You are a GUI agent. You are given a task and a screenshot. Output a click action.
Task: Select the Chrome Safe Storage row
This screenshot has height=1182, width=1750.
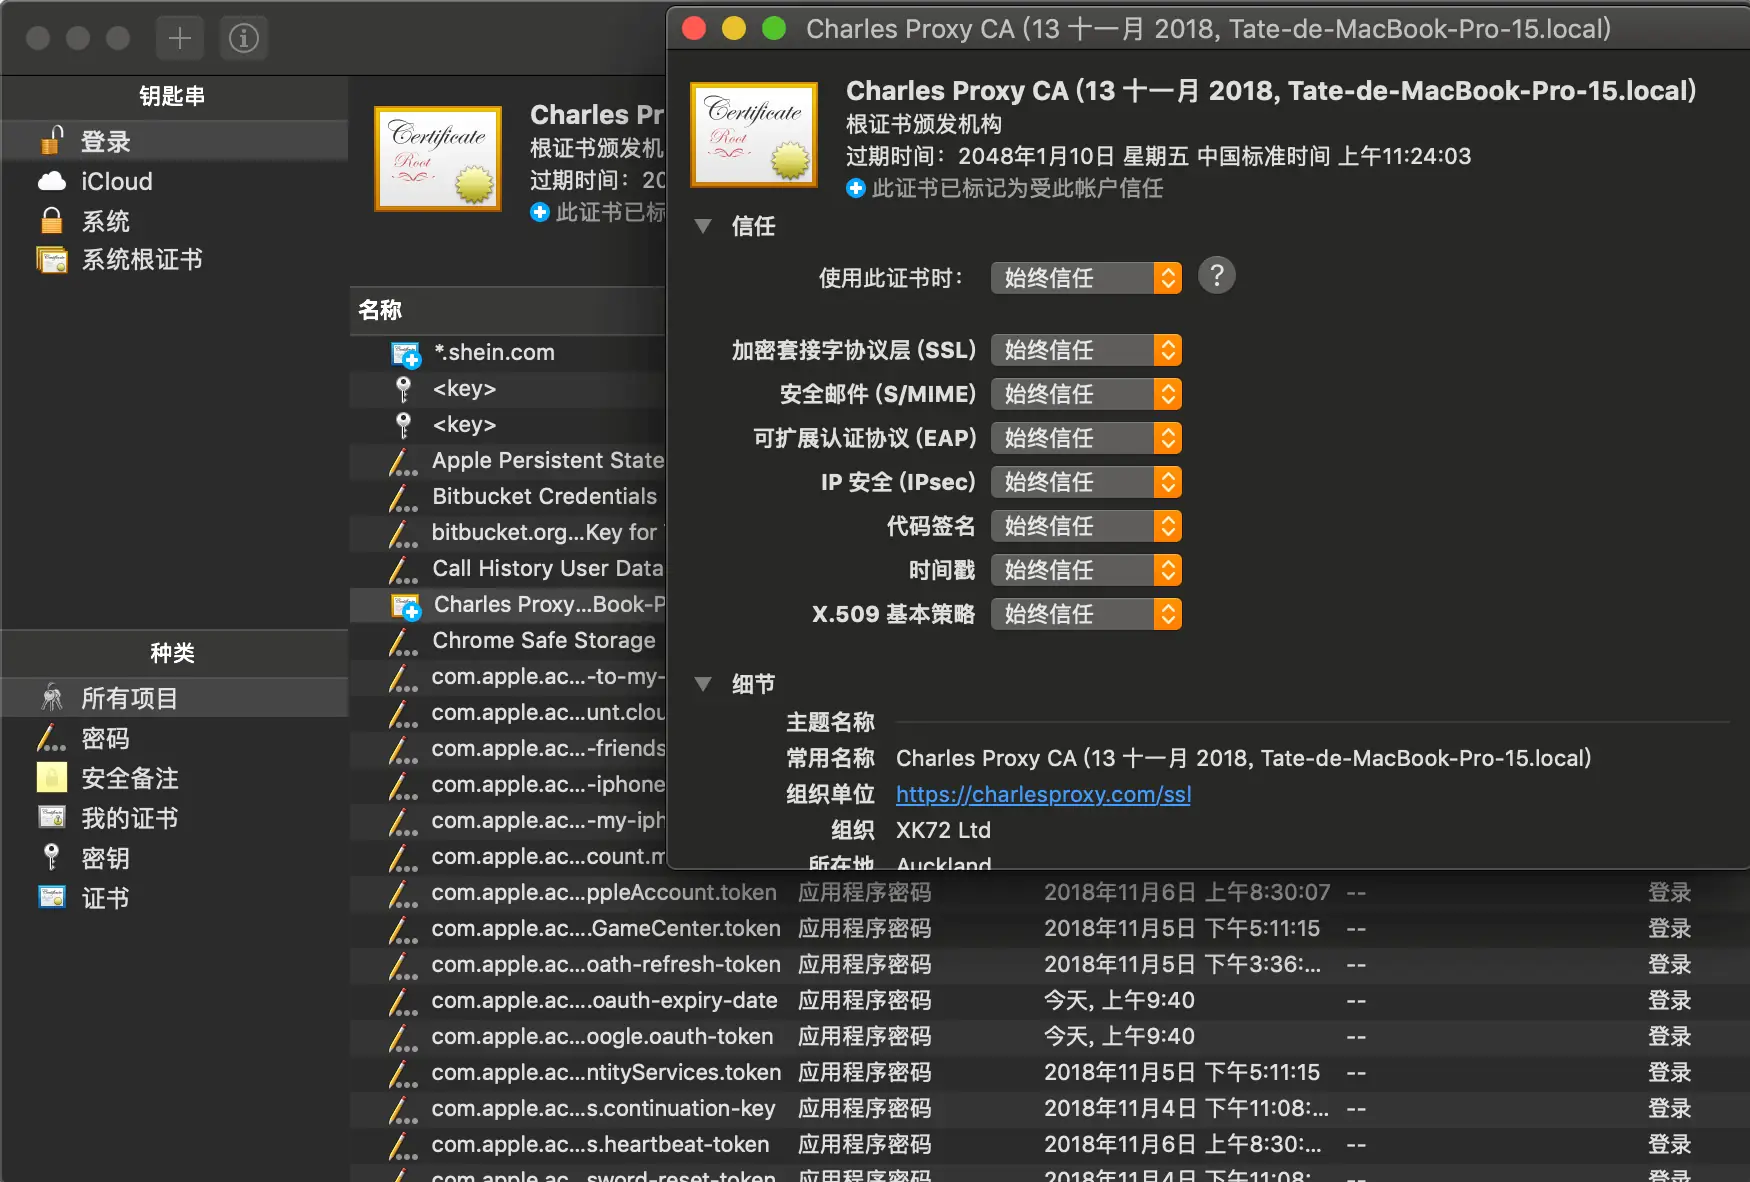pyautogui.click(x=508, y=640)
